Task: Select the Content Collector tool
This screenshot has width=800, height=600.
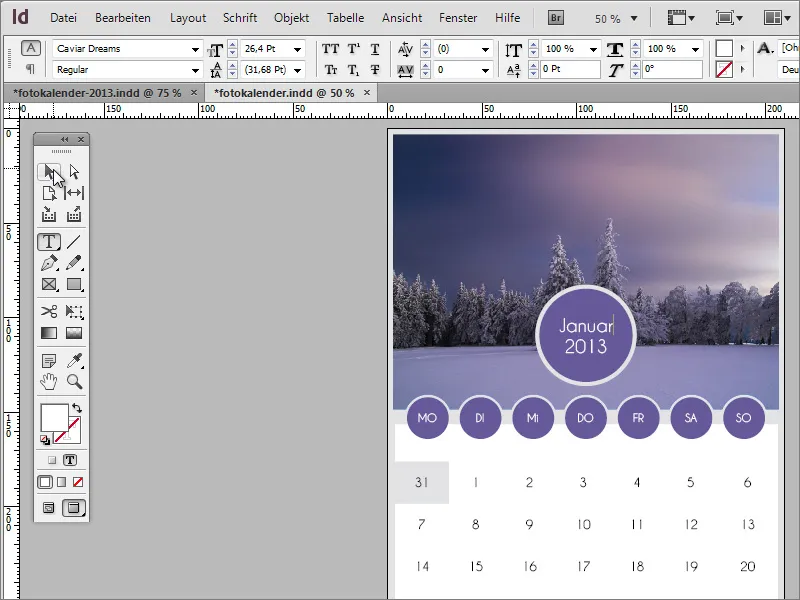Action: [x=49, y=214]
